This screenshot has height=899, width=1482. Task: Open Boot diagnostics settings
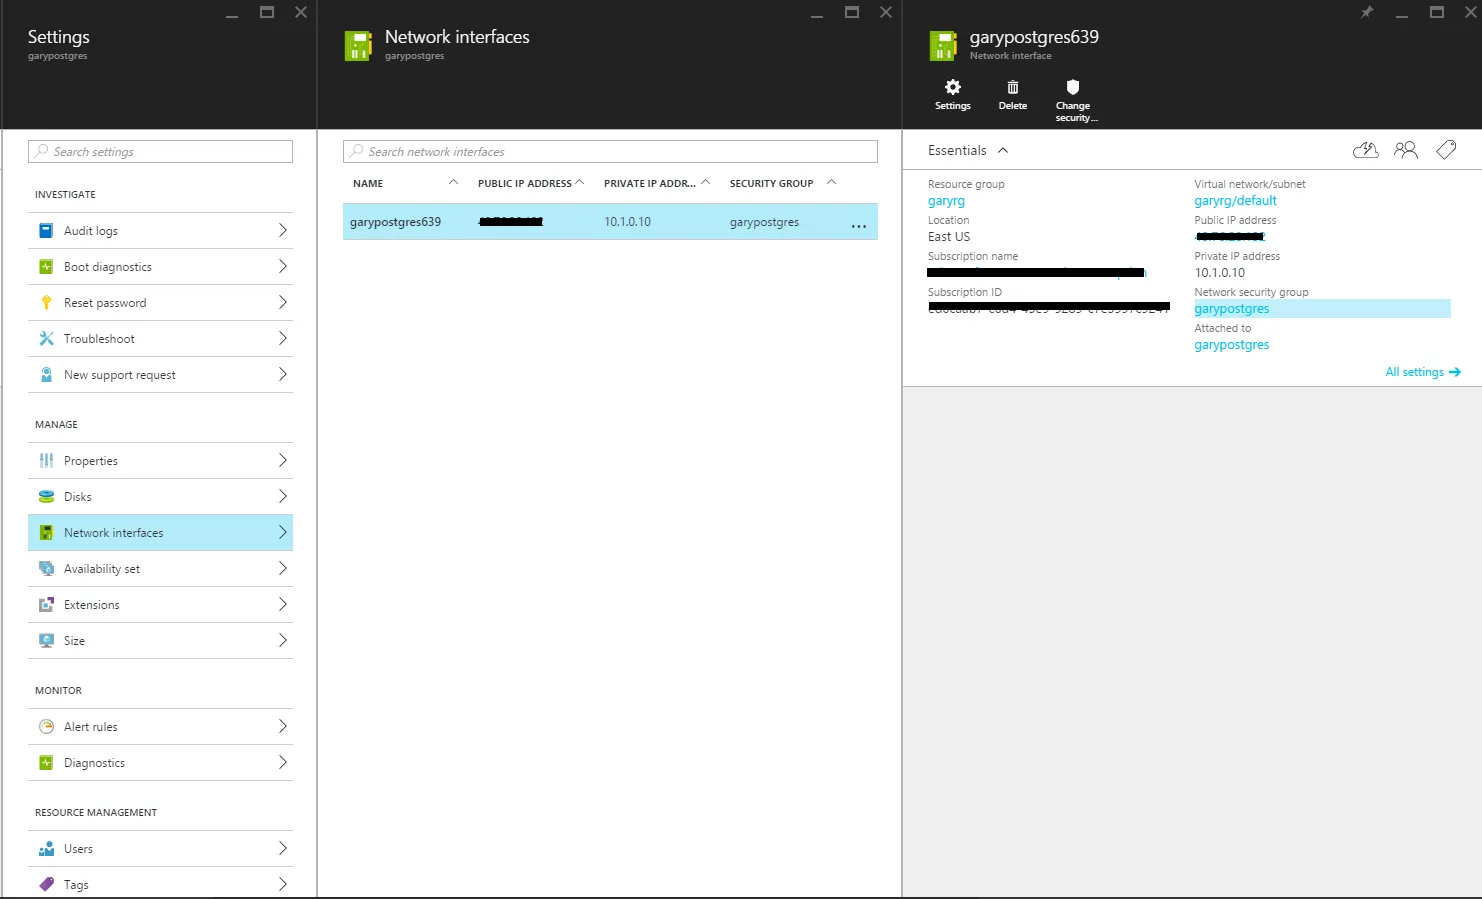(160, 267)
